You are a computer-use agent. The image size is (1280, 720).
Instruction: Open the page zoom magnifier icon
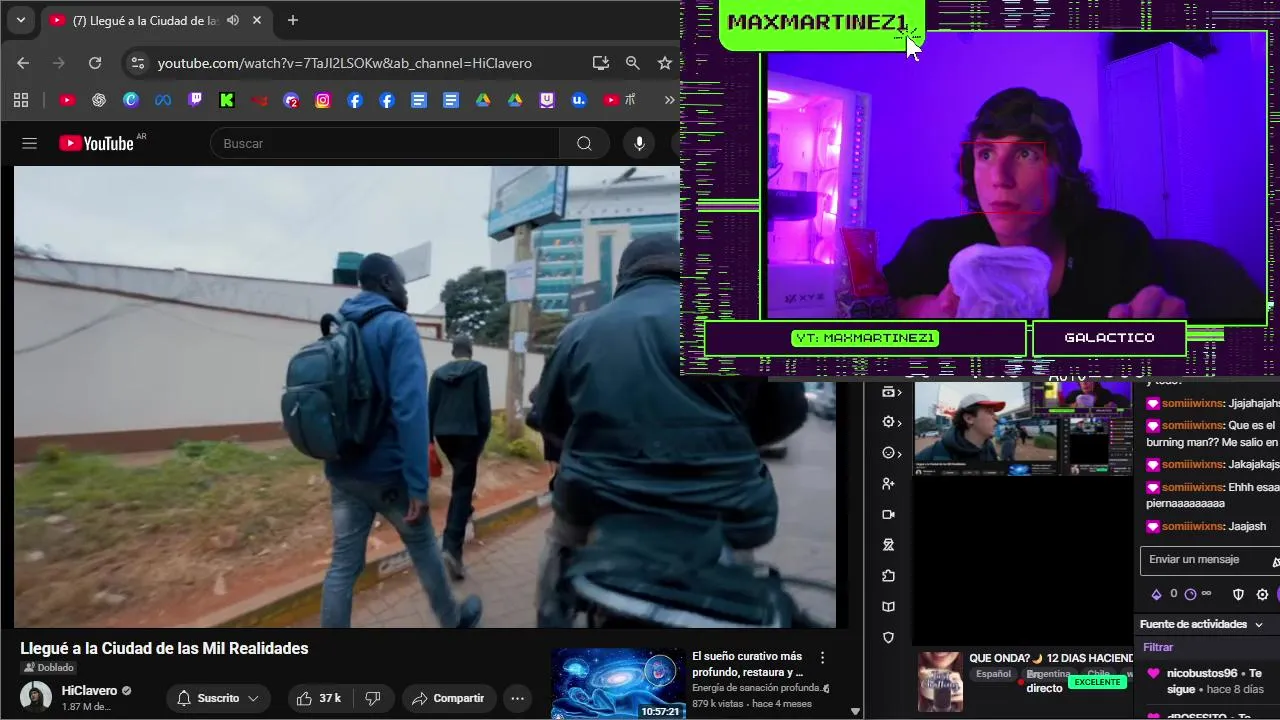click(x=632, y=63)
